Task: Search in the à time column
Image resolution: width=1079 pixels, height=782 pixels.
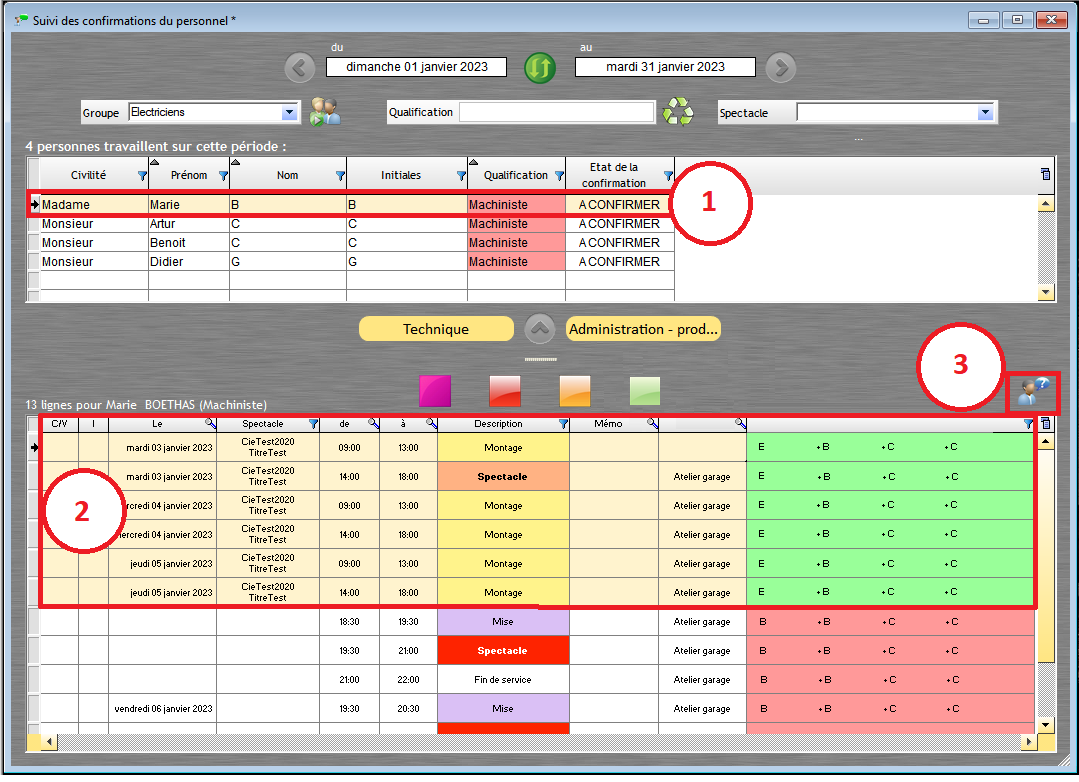Action: click(x=431, y=424)
